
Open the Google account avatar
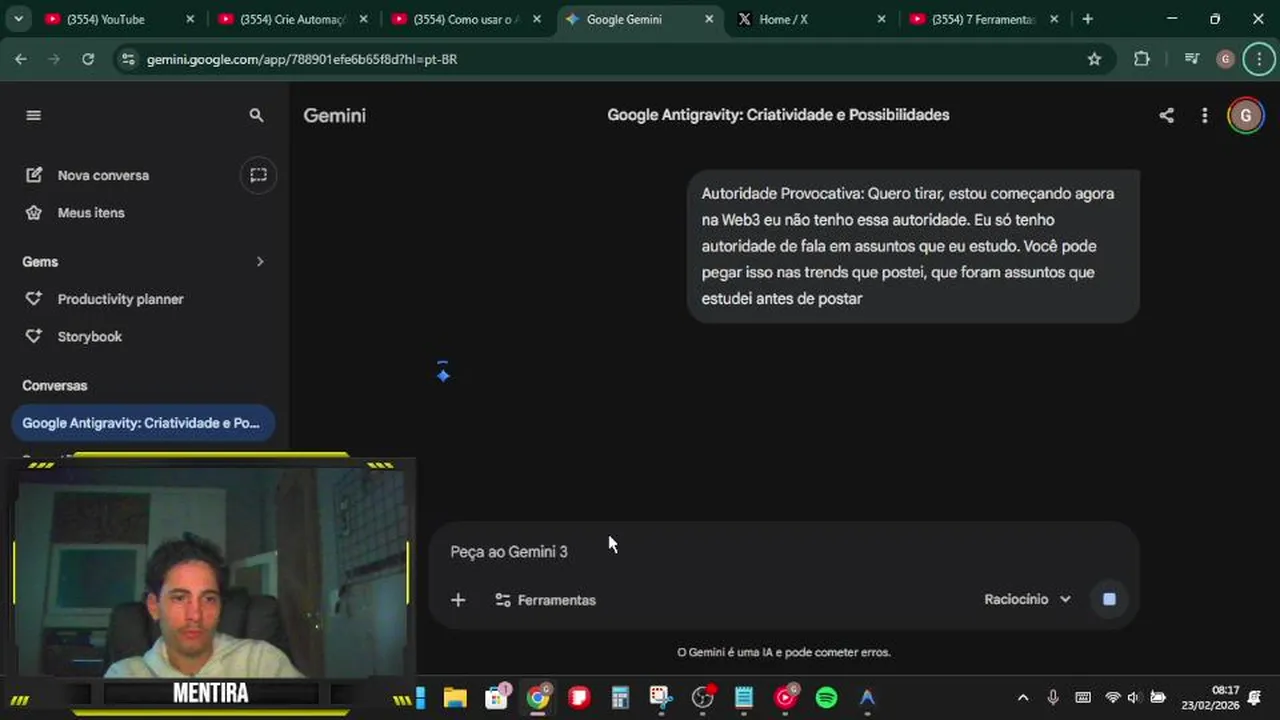click(1245, 115)
